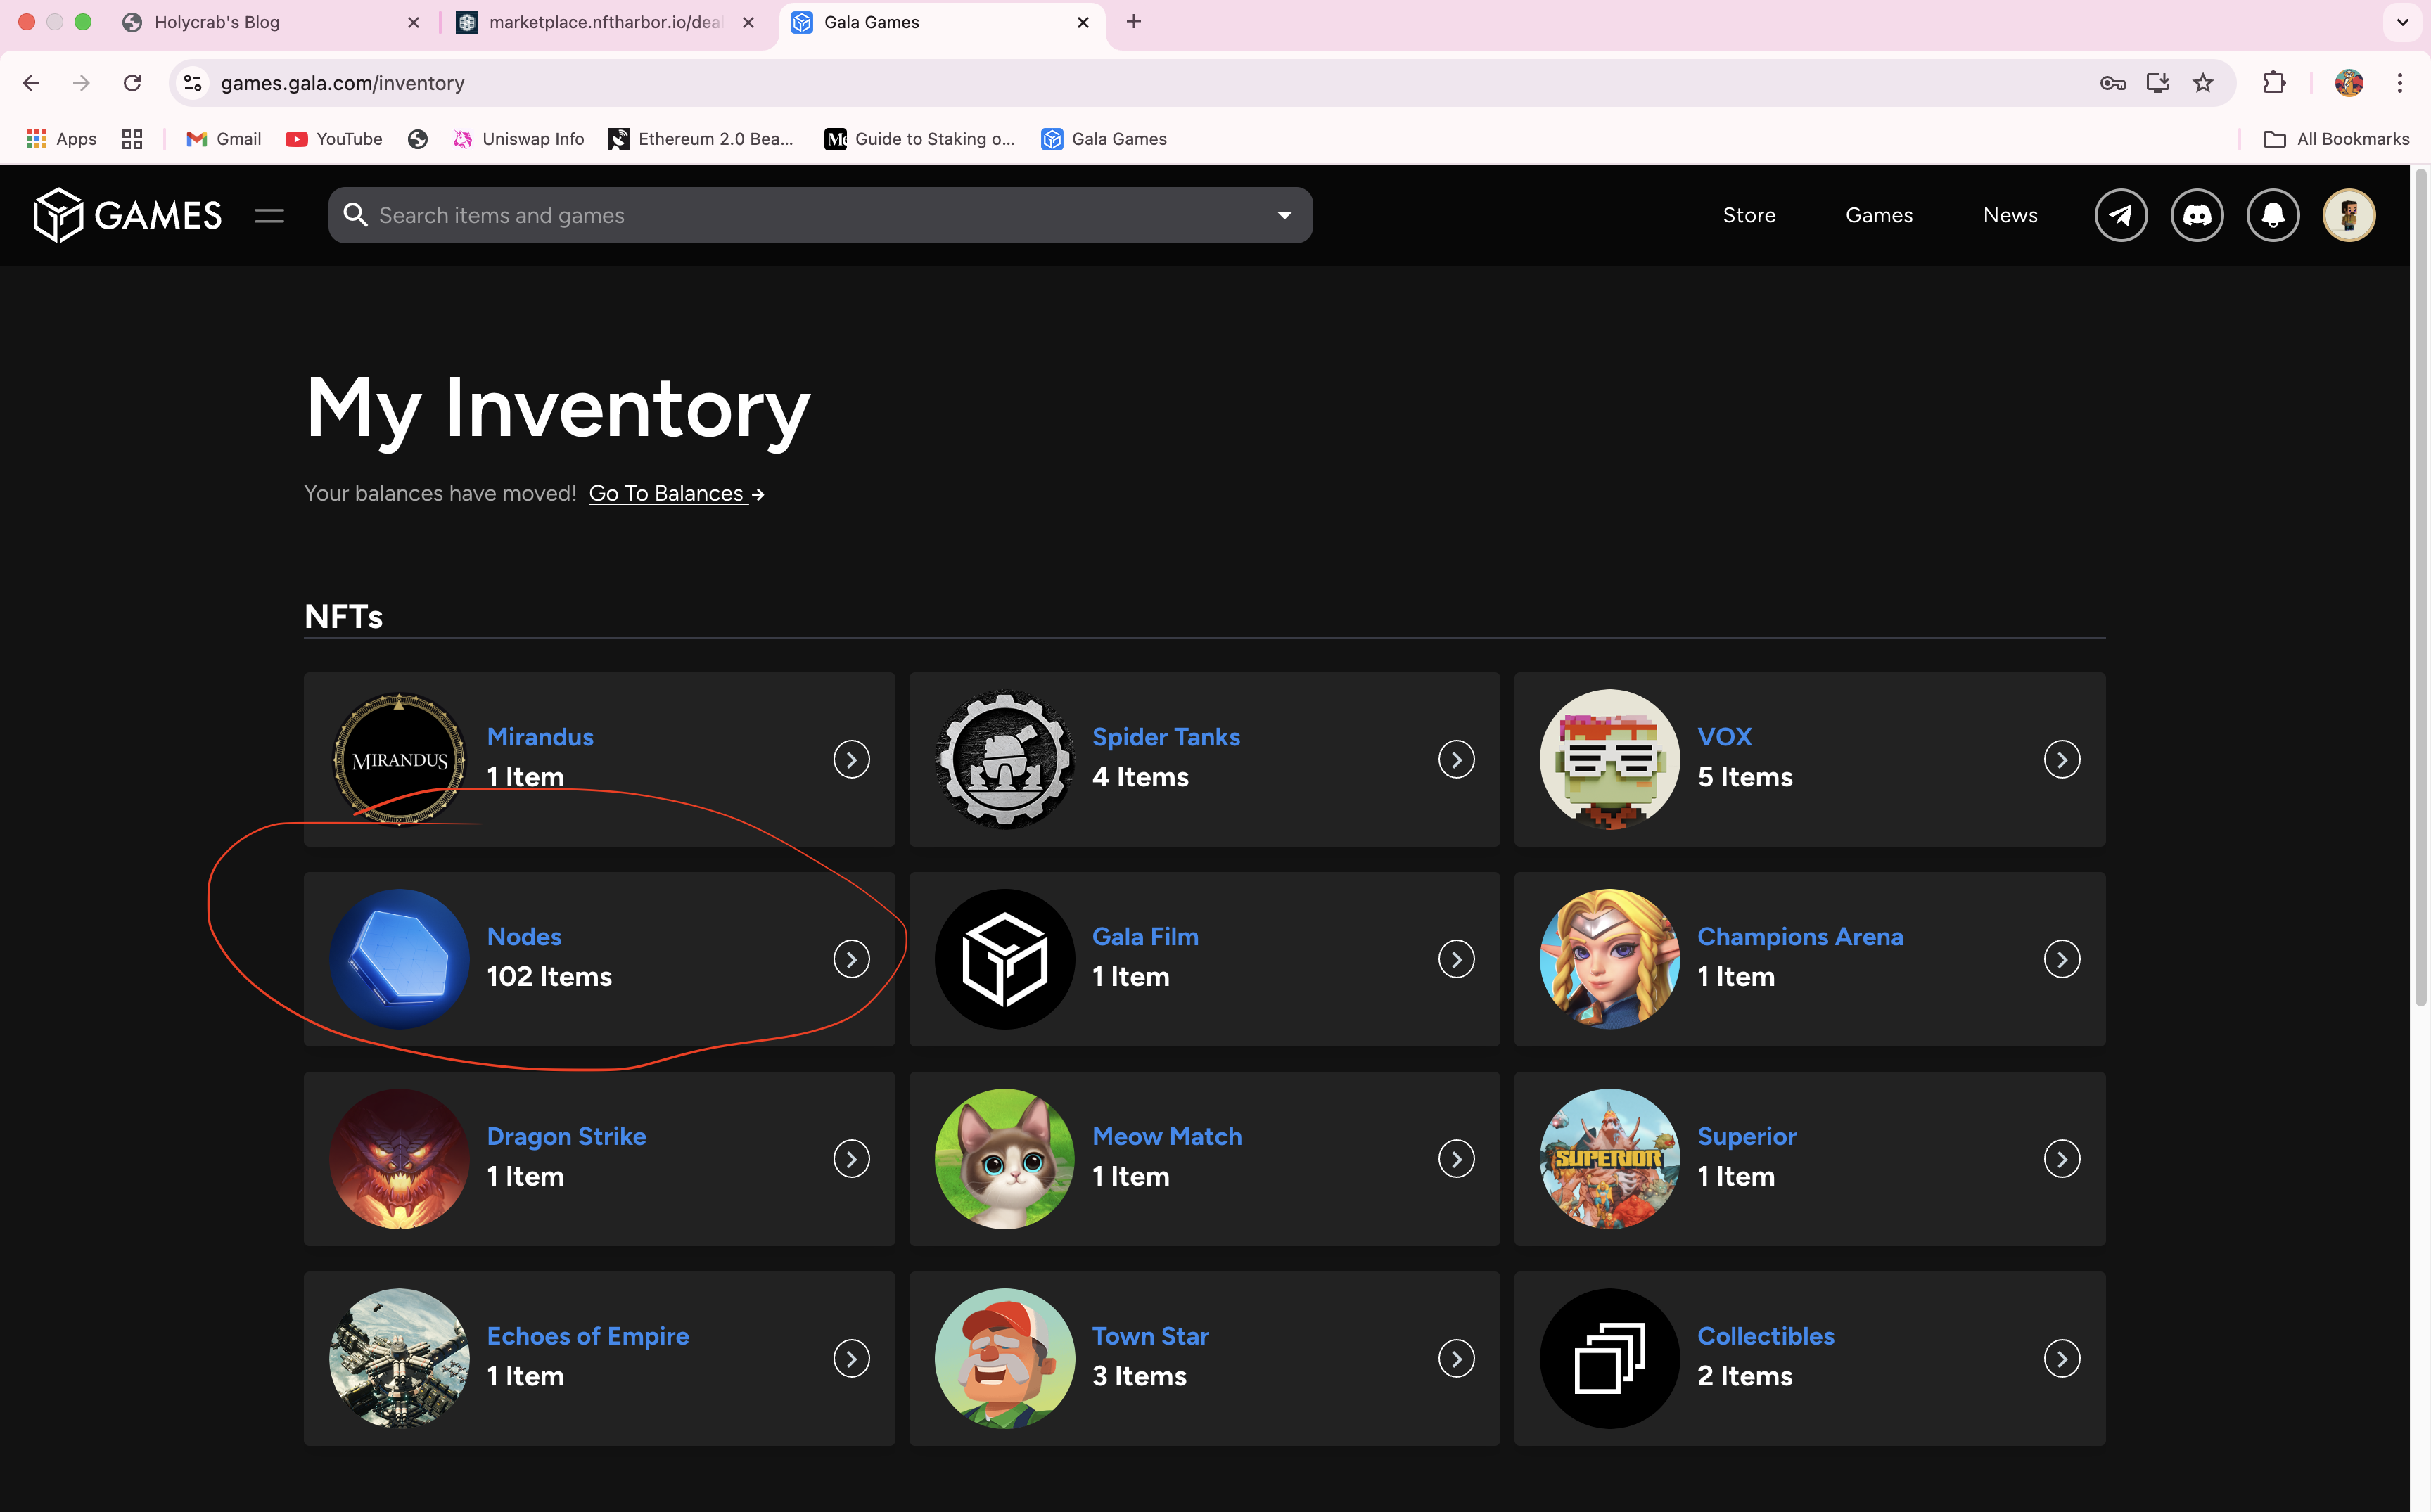Screen dimensions: 2431x1512
Task: Switch to the marketplace.nftharbor.io tab
Action: [x=606, y=22]
